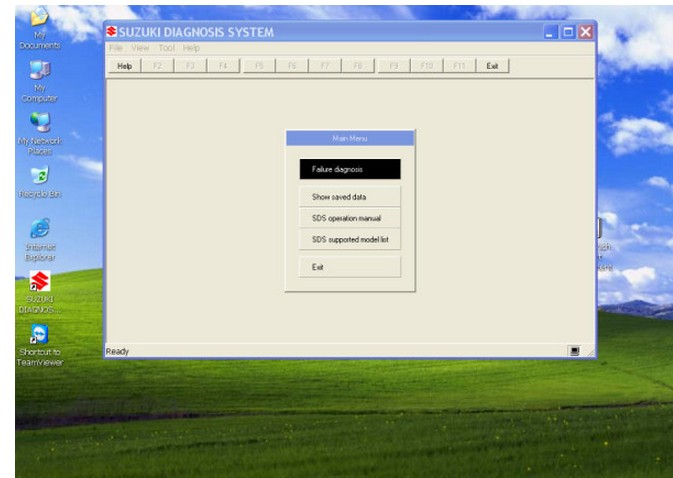Open the Help menu in menu bar

point(191,48)
